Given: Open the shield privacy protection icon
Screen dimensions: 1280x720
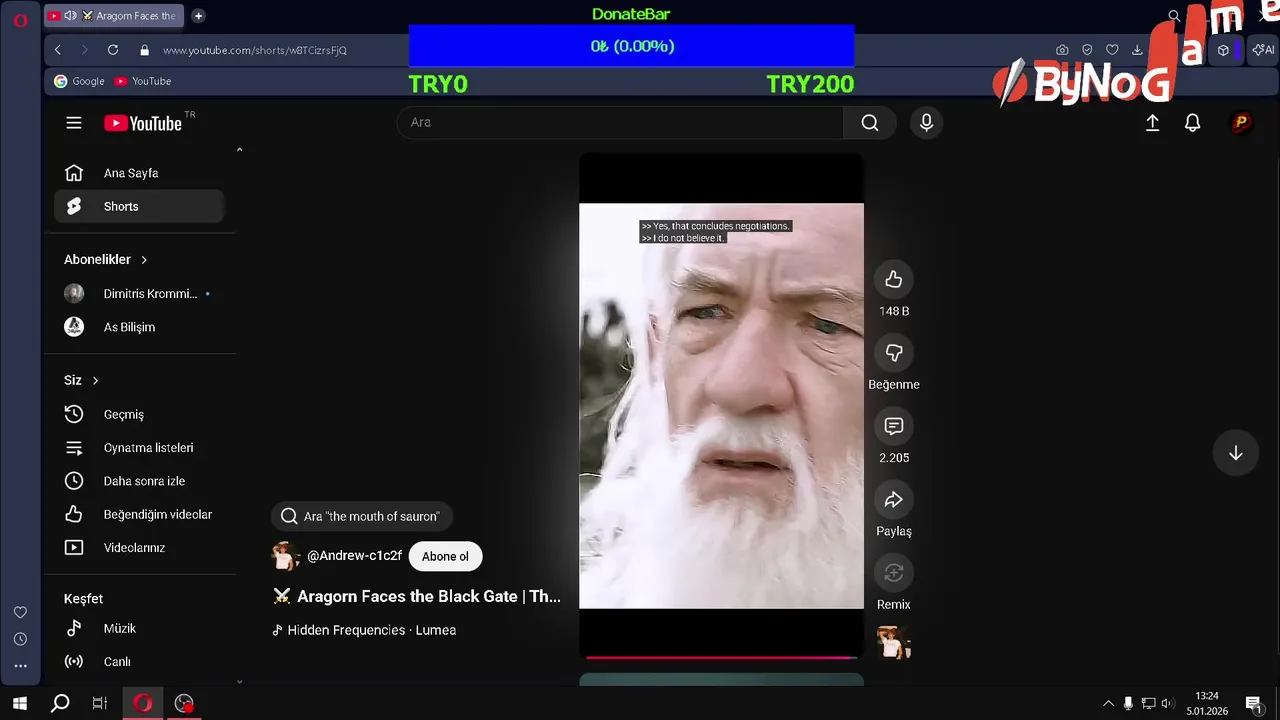Looking at the screenshot, I should point(1087,50).
